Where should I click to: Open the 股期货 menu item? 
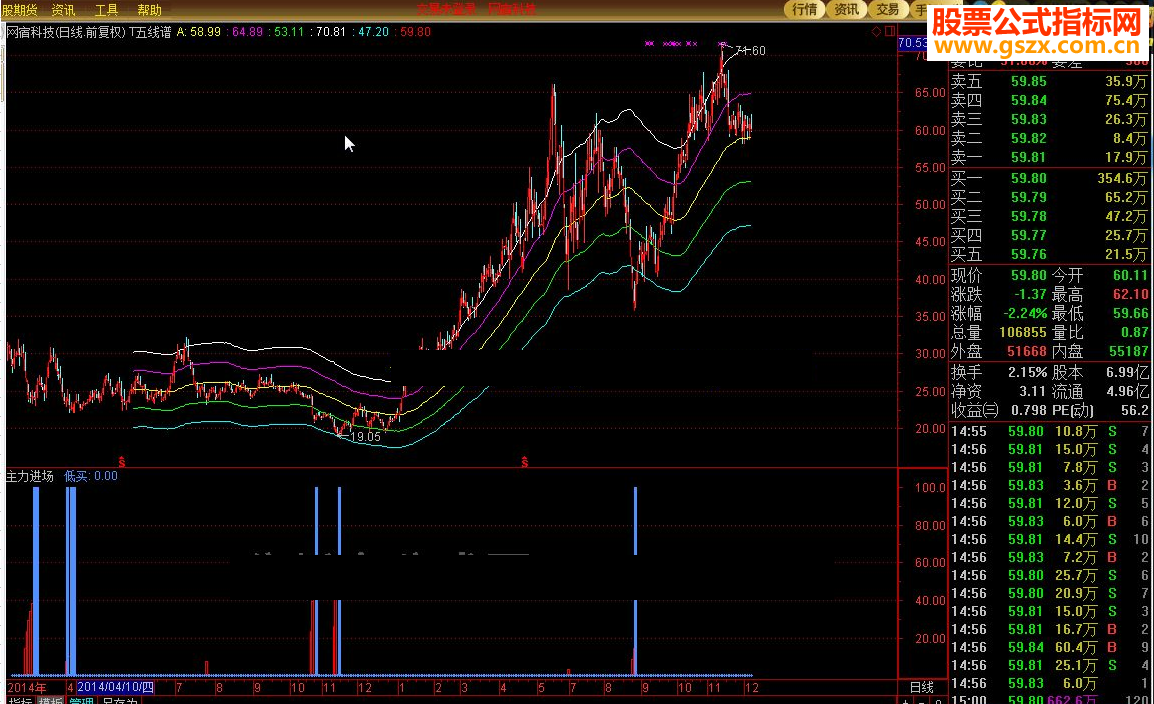pos(19,10)
